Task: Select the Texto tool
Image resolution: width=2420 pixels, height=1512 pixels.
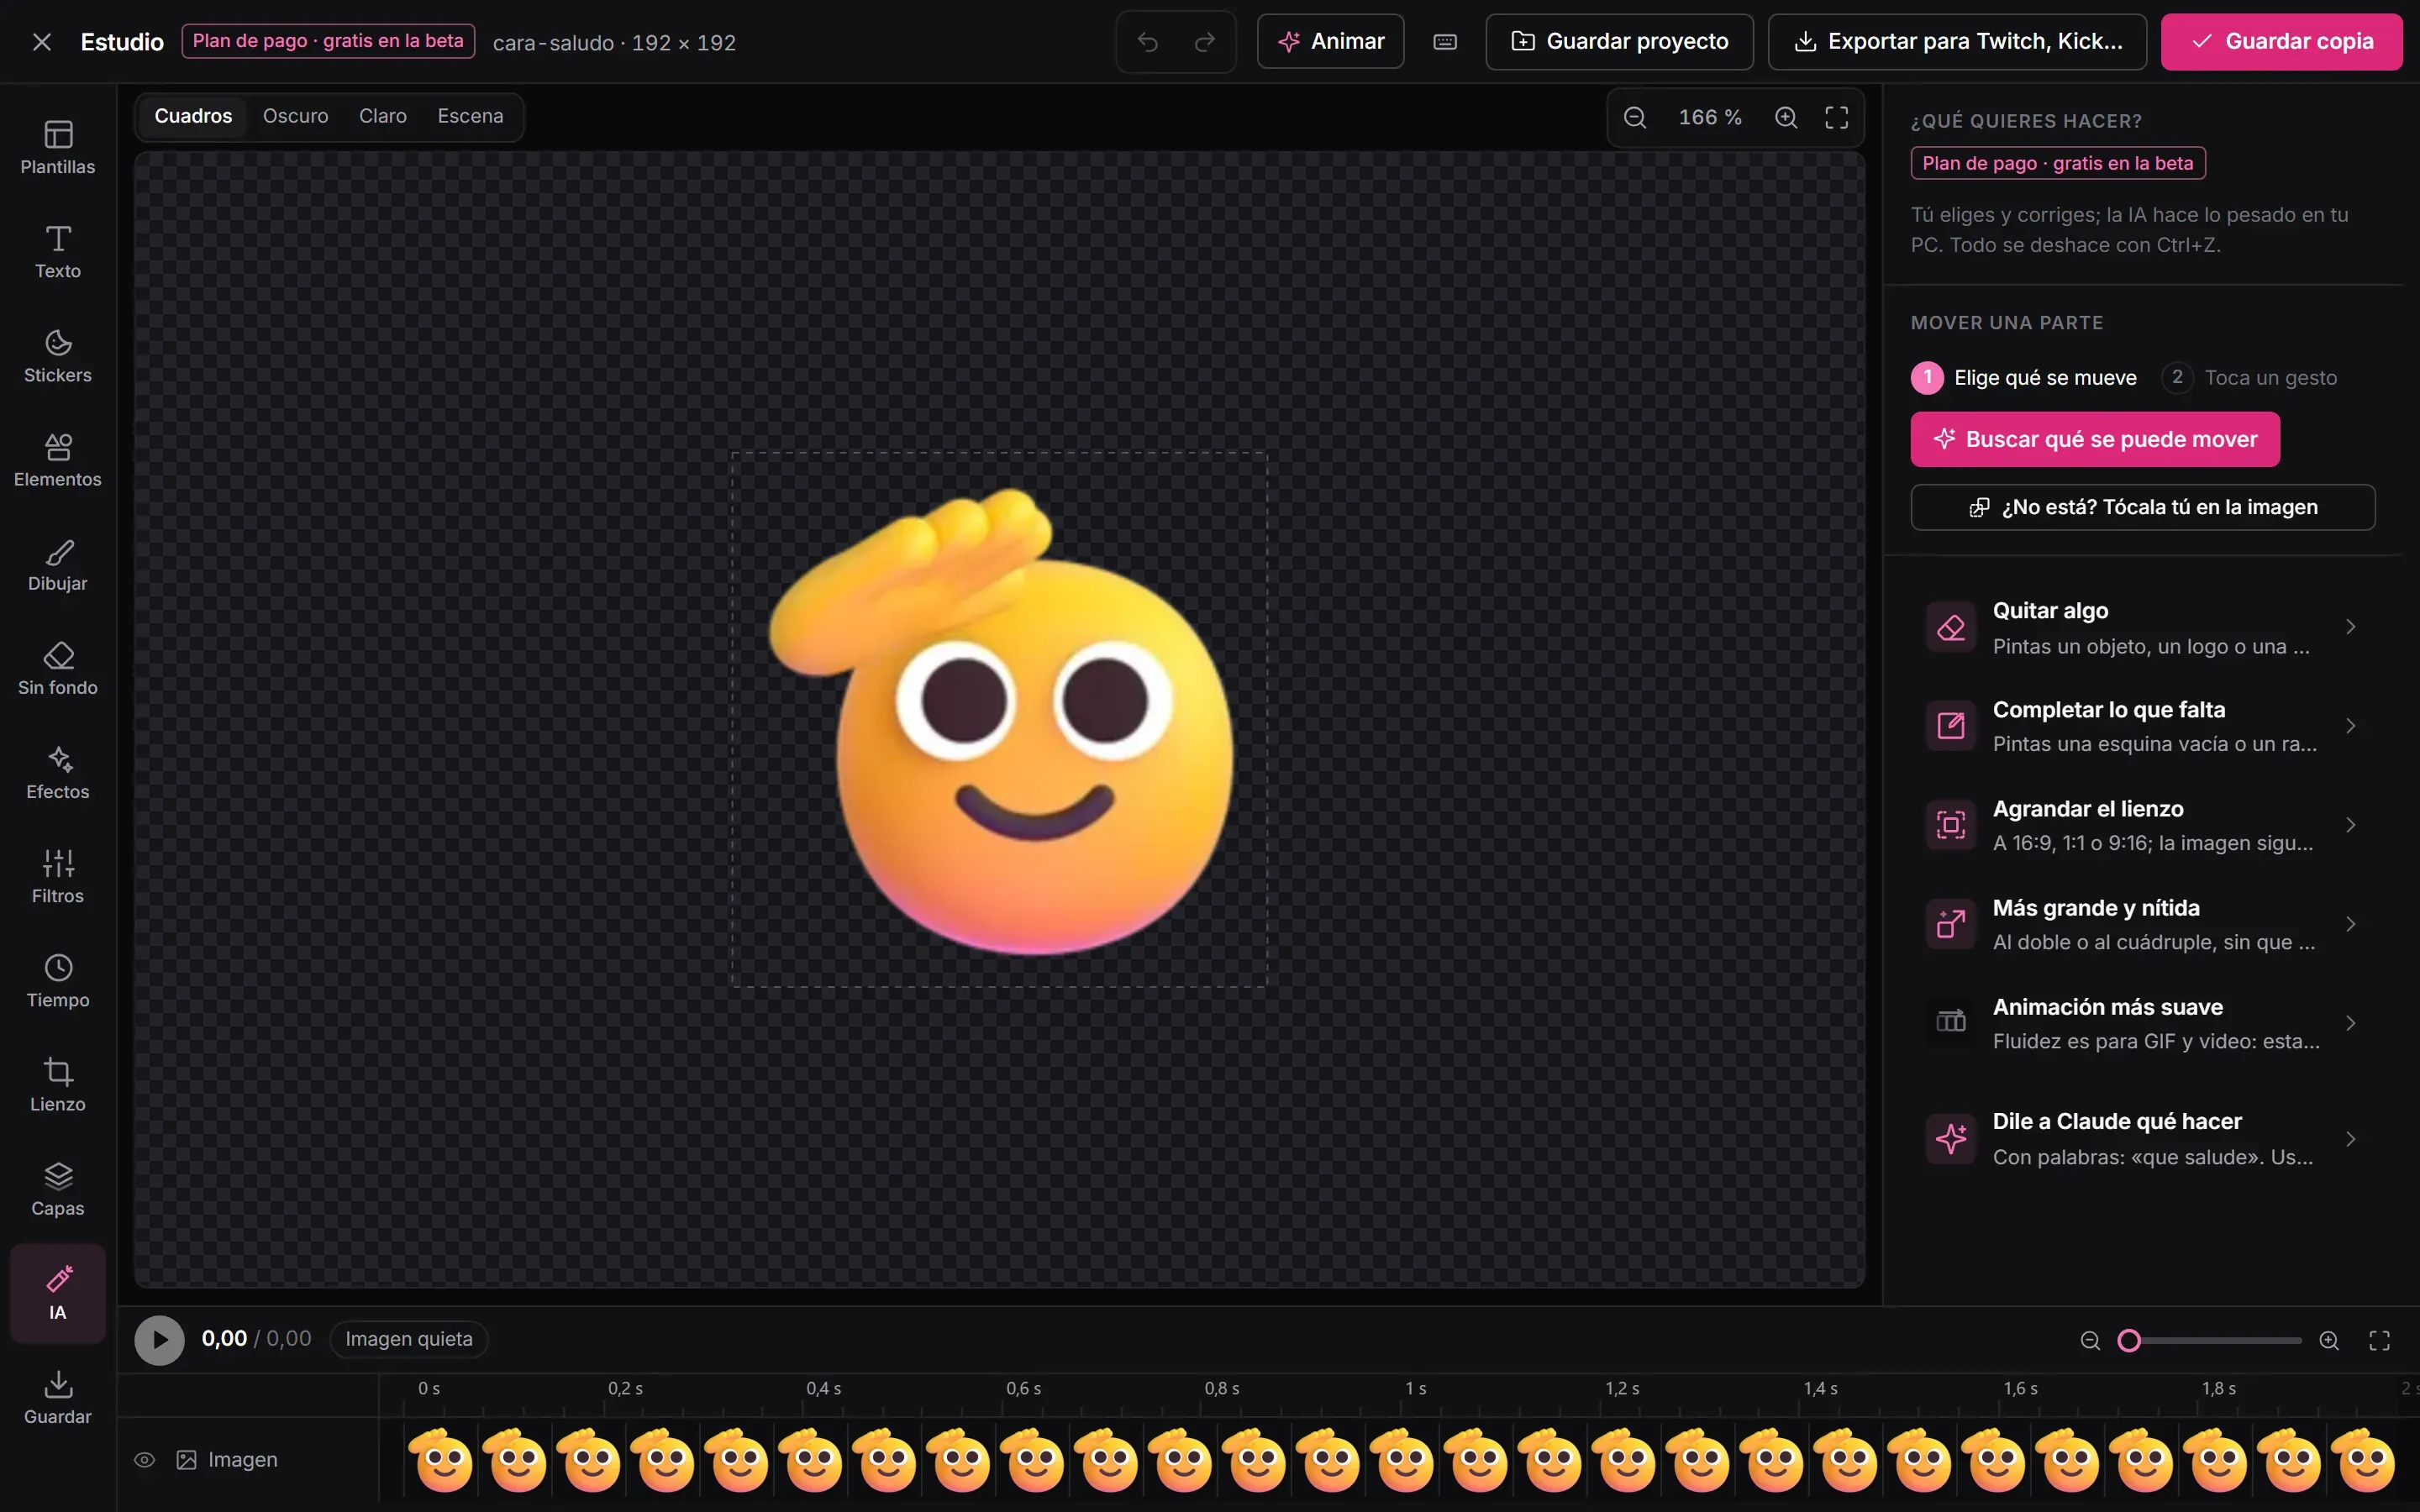Action: point(58,252)
